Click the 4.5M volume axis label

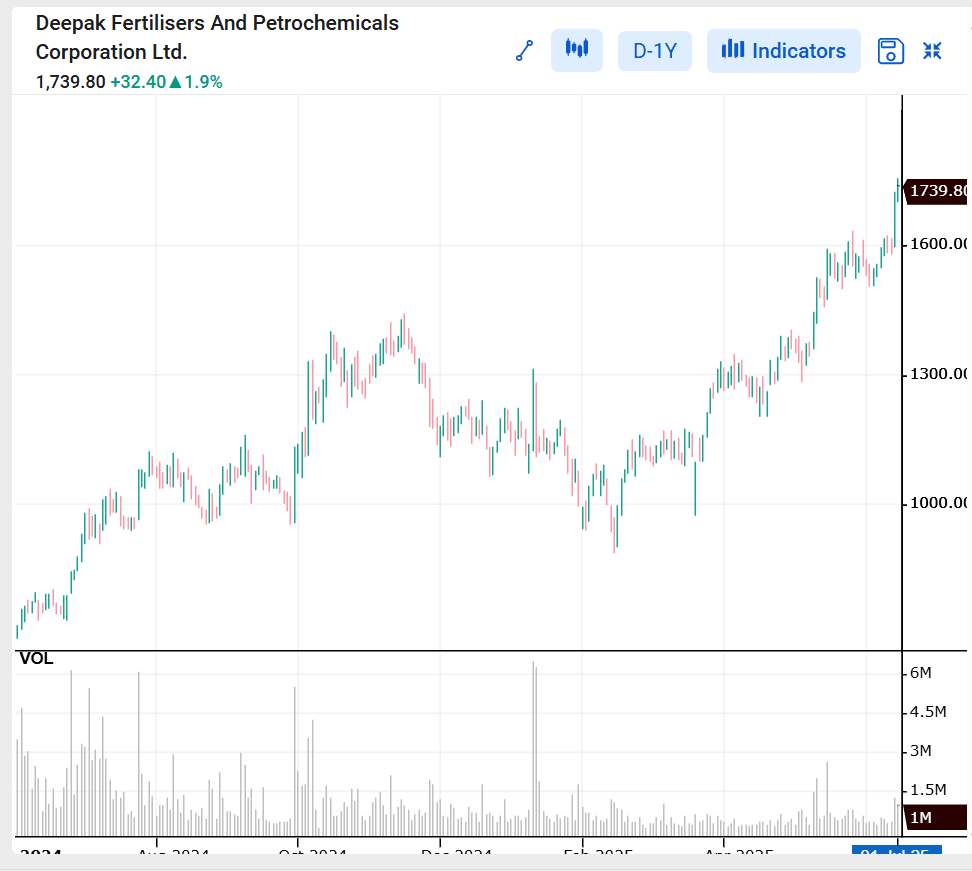pos(928,712)
